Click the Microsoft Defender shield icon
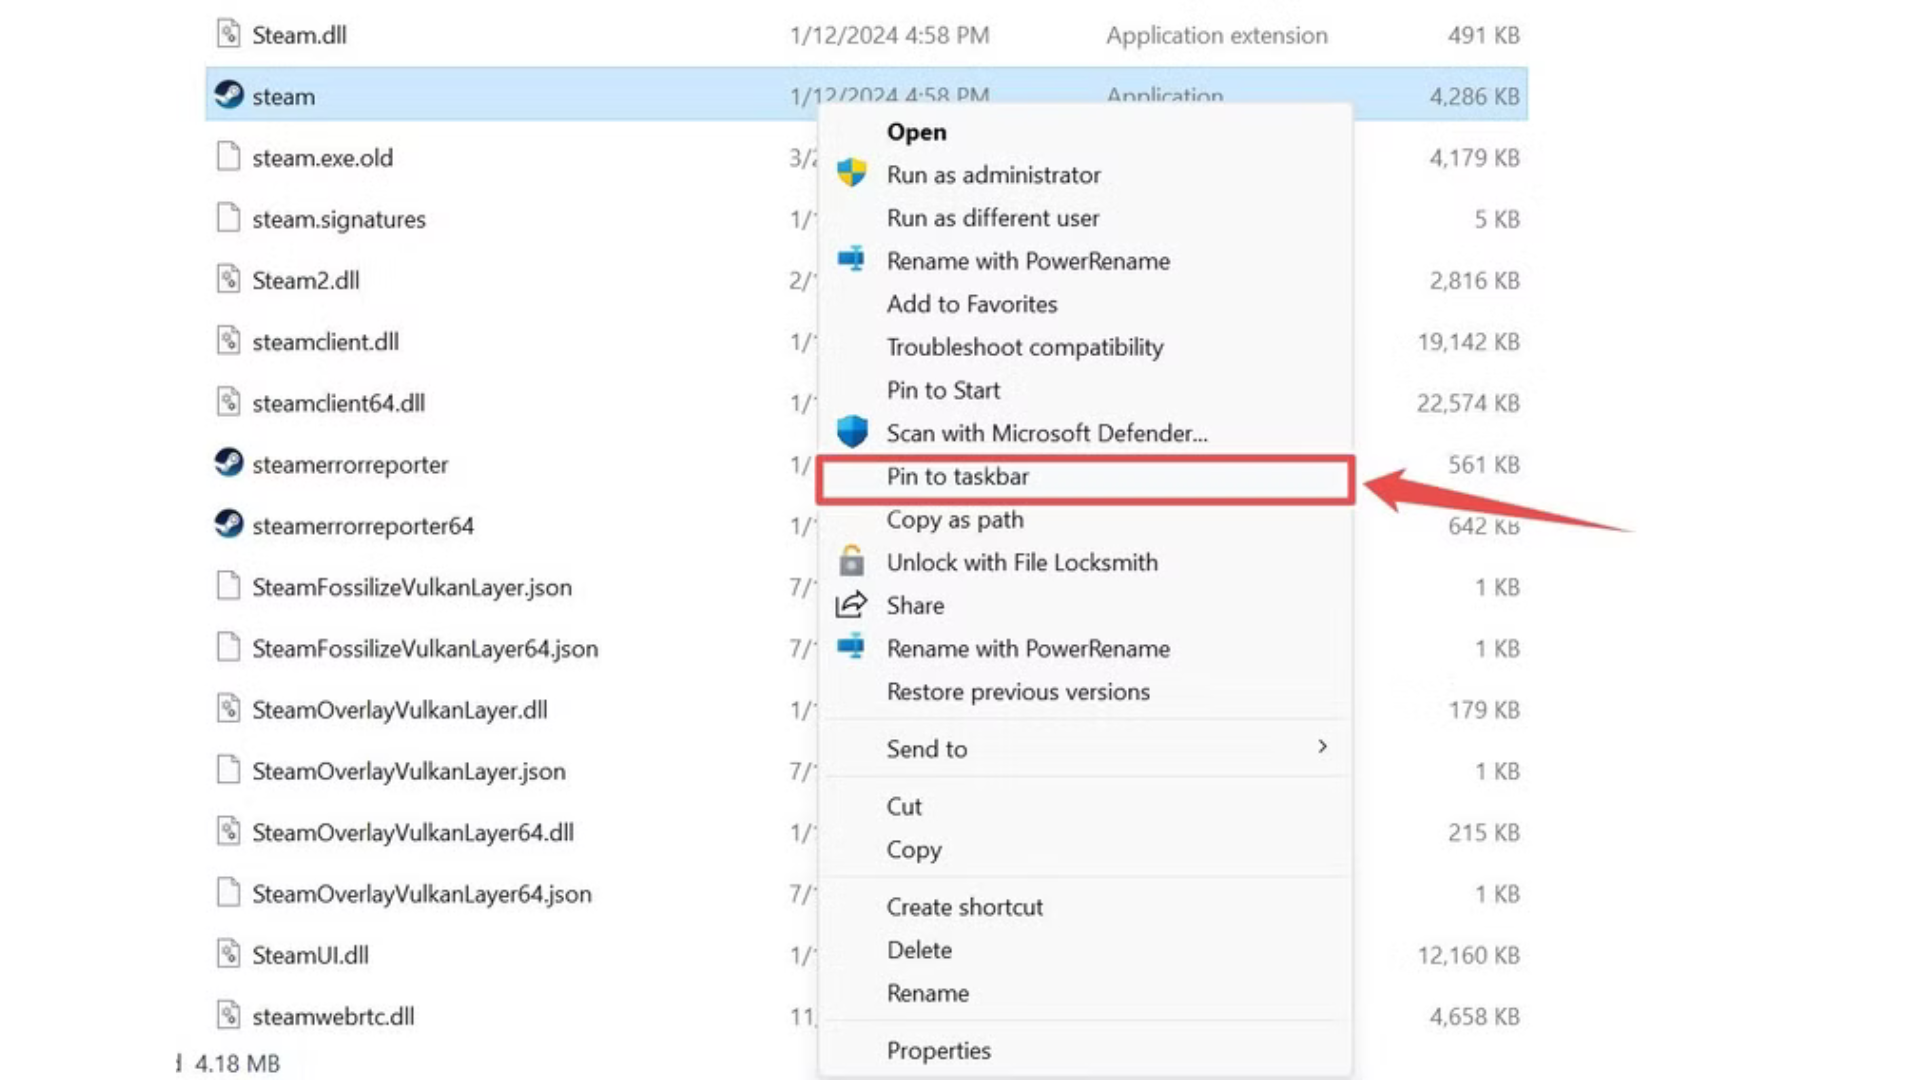 (851, 432)
